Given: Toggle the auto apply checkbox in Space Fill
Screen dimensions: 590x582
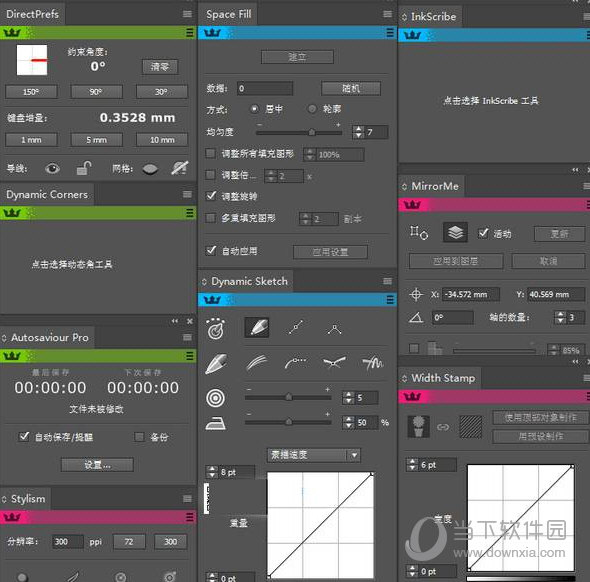Looking at the screenshot, I should coord(211,250).
